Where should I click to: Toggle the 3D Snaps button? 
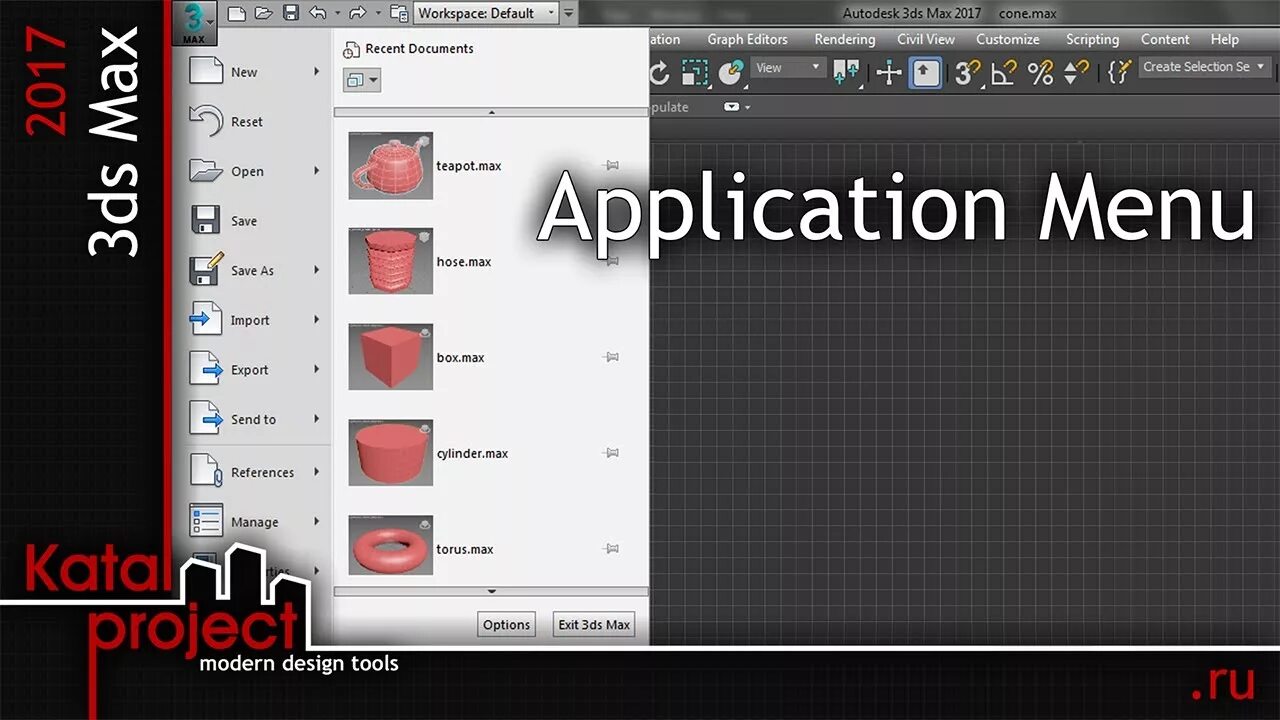pos(968,72)
